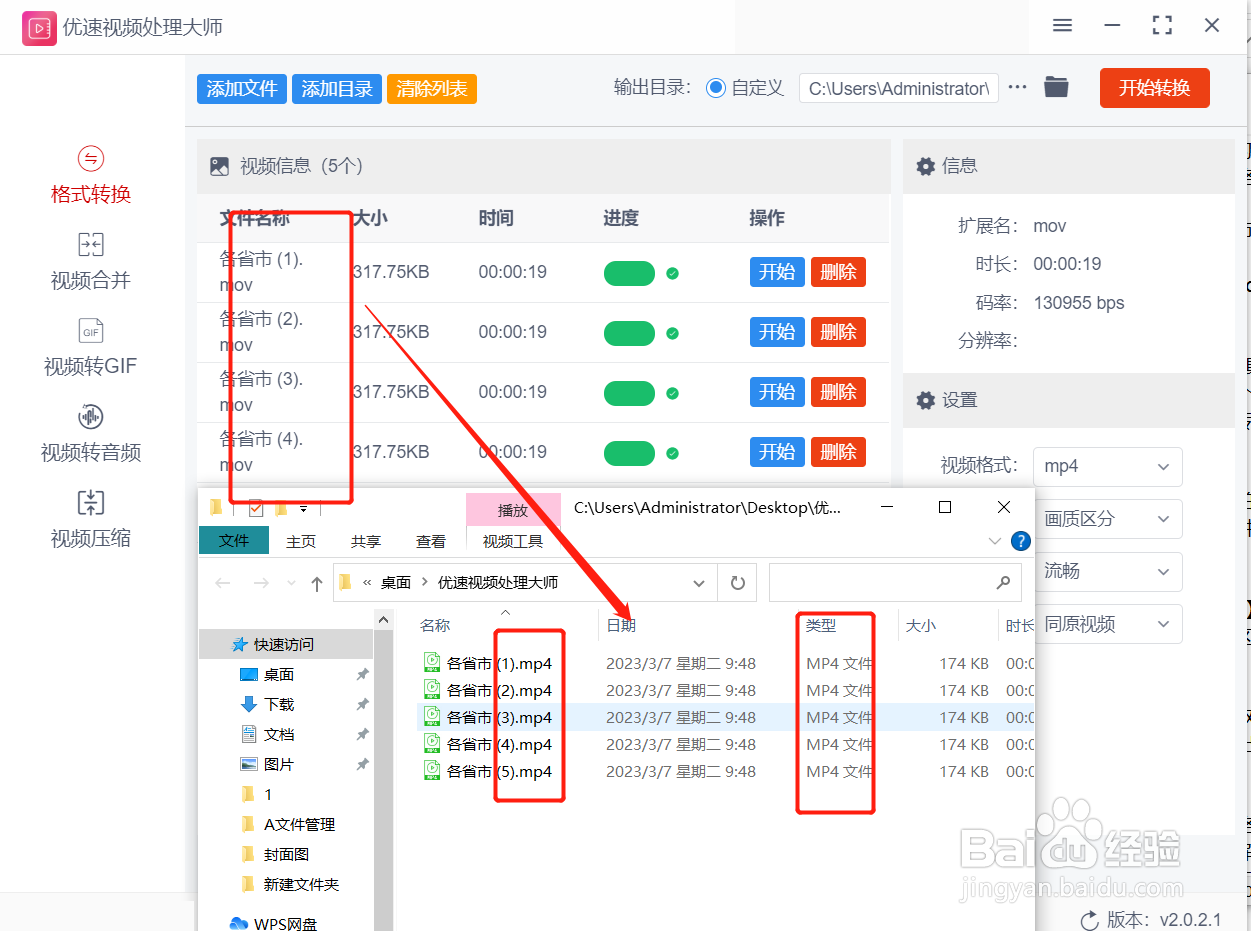This screenshot has width=1251, height=931.
Task: Open the 文件 tab in Explorer
Action: (234, 541)
